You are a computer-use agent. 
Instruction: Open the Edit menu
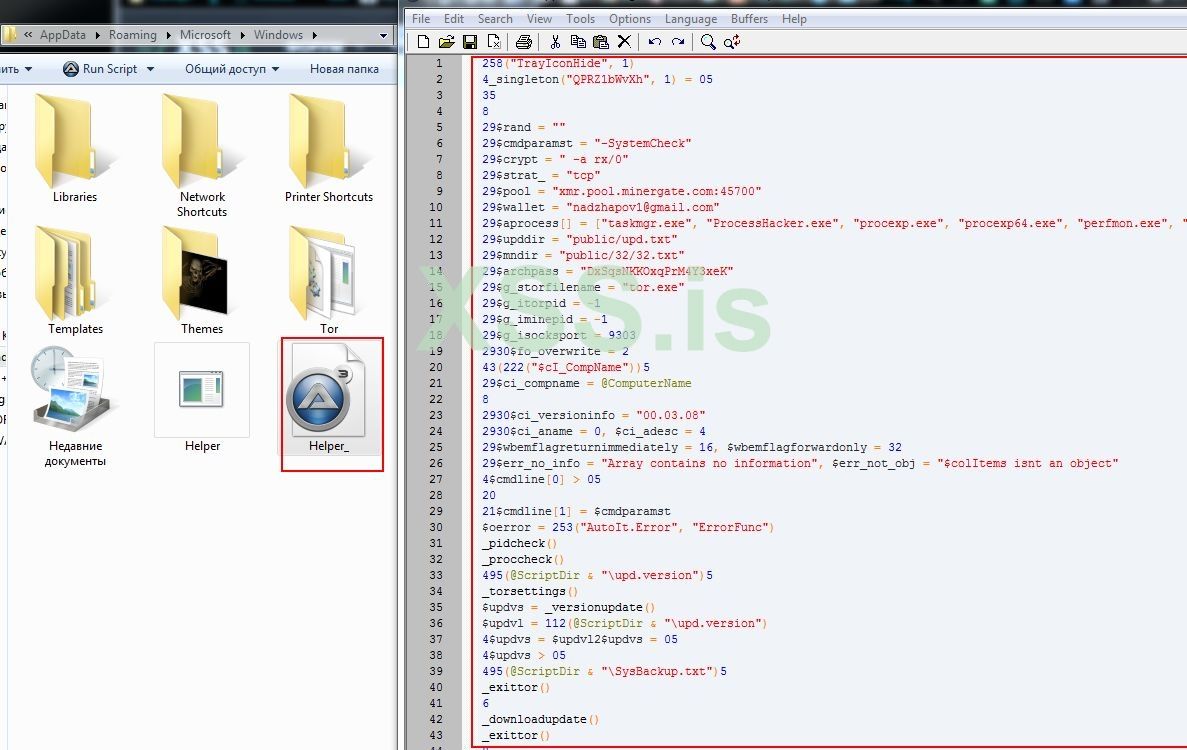click(x=454, y=19)
